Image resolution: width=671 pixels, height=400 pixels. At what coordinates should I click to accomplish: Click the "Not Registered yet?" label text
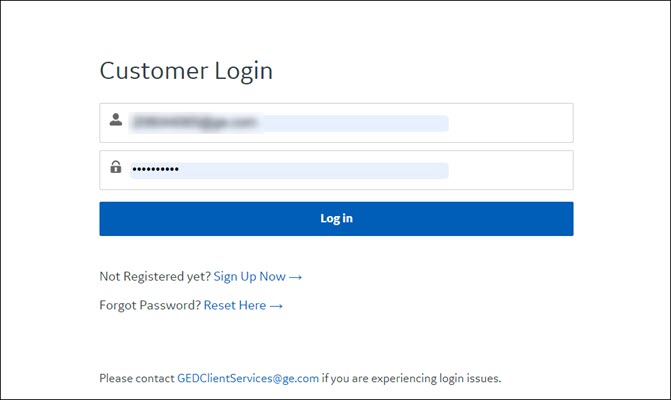click(x=155, y=277)
